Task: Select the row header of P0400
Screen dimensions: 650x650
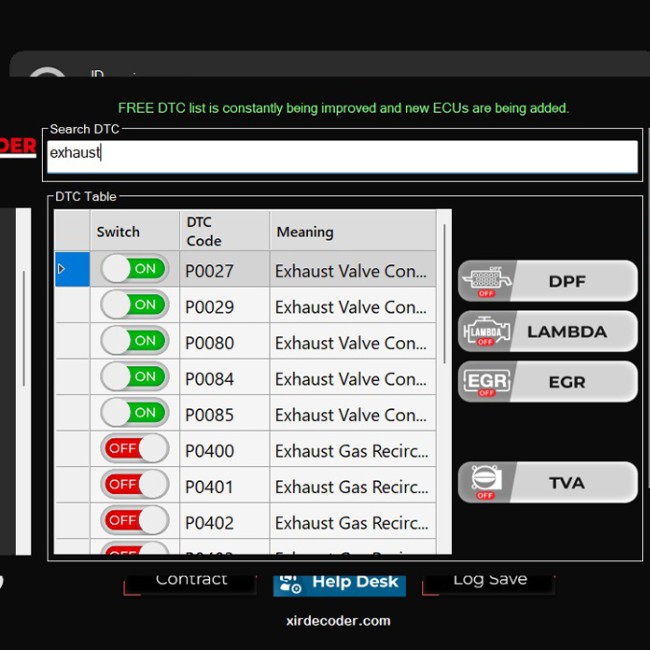Action: (x=72, y=449)
